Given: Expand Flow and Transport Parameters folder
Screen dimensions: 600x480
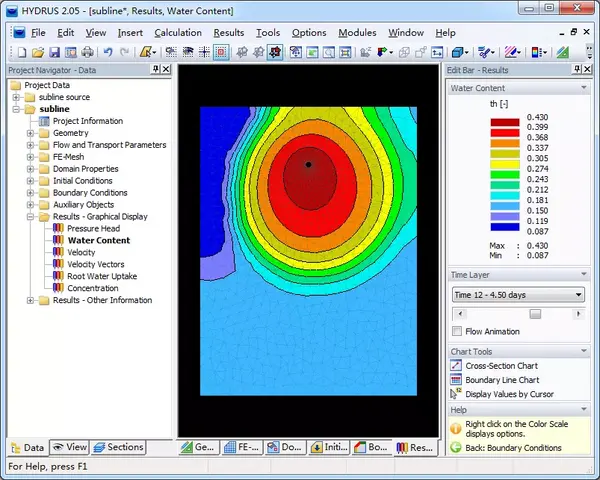Looking at the screenshot, I should click(x=30, y=145).
